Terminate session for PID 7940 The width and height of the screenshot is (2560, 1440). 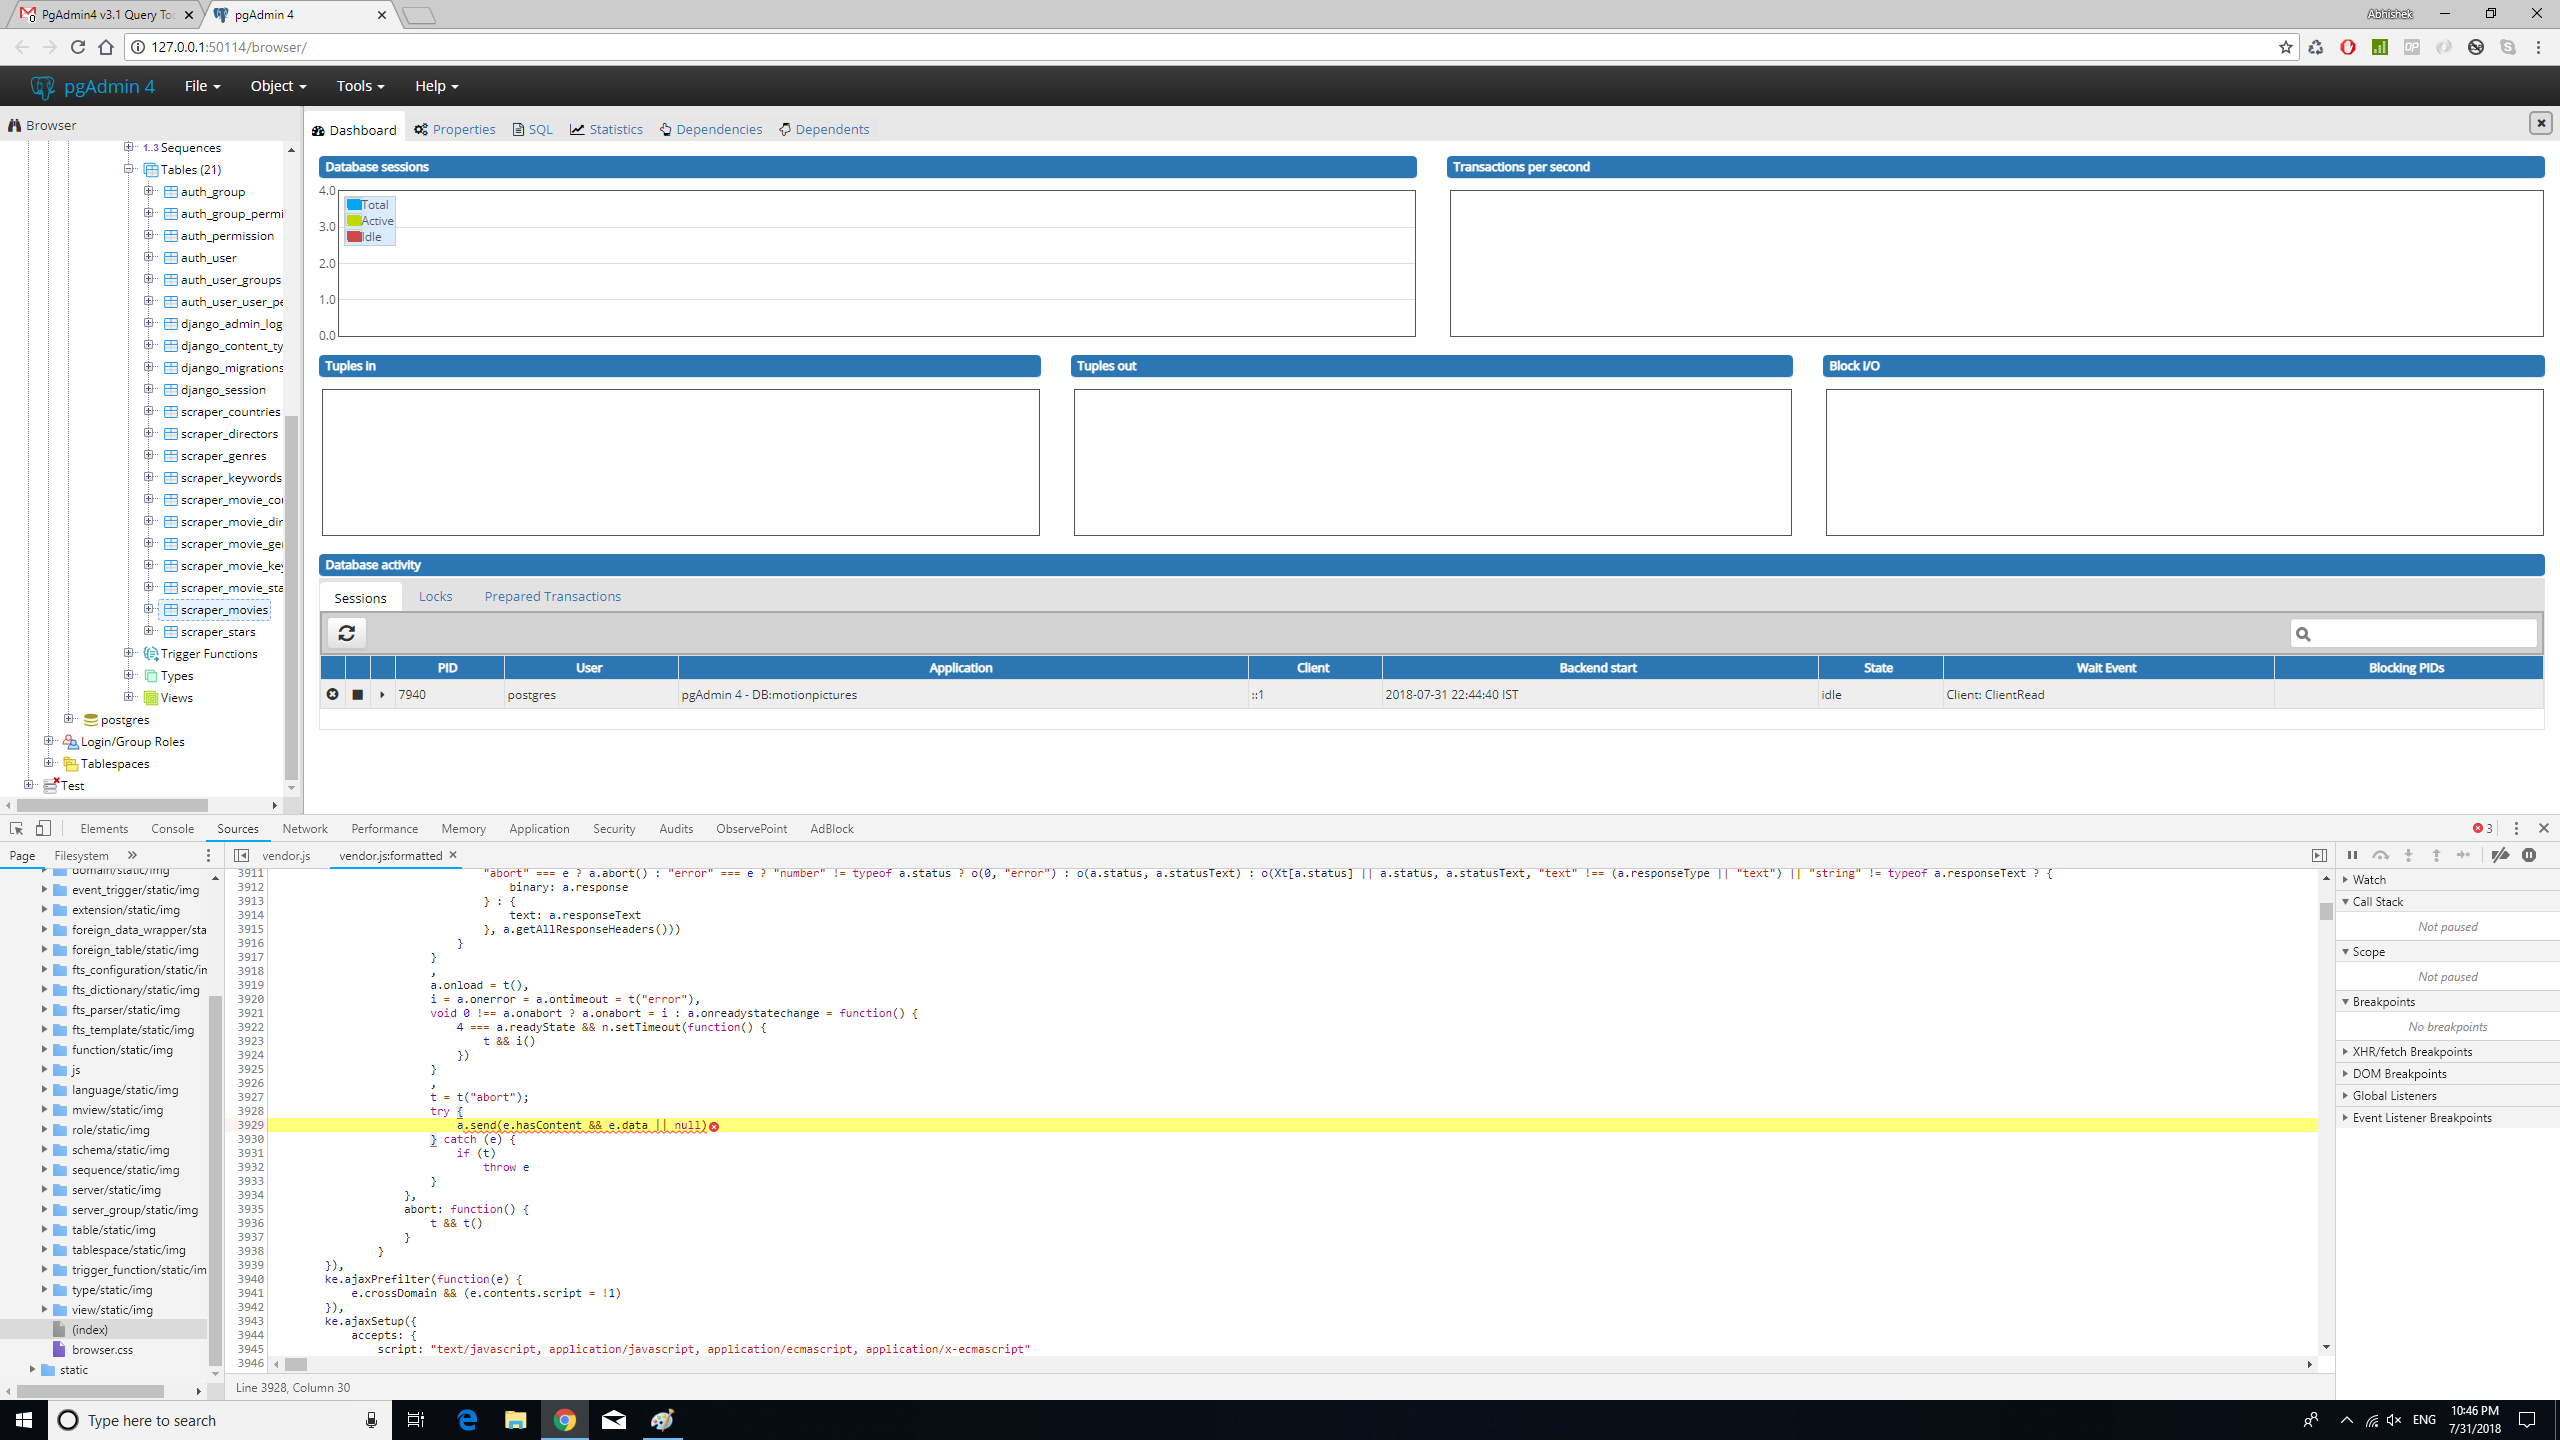coord(332,694)
